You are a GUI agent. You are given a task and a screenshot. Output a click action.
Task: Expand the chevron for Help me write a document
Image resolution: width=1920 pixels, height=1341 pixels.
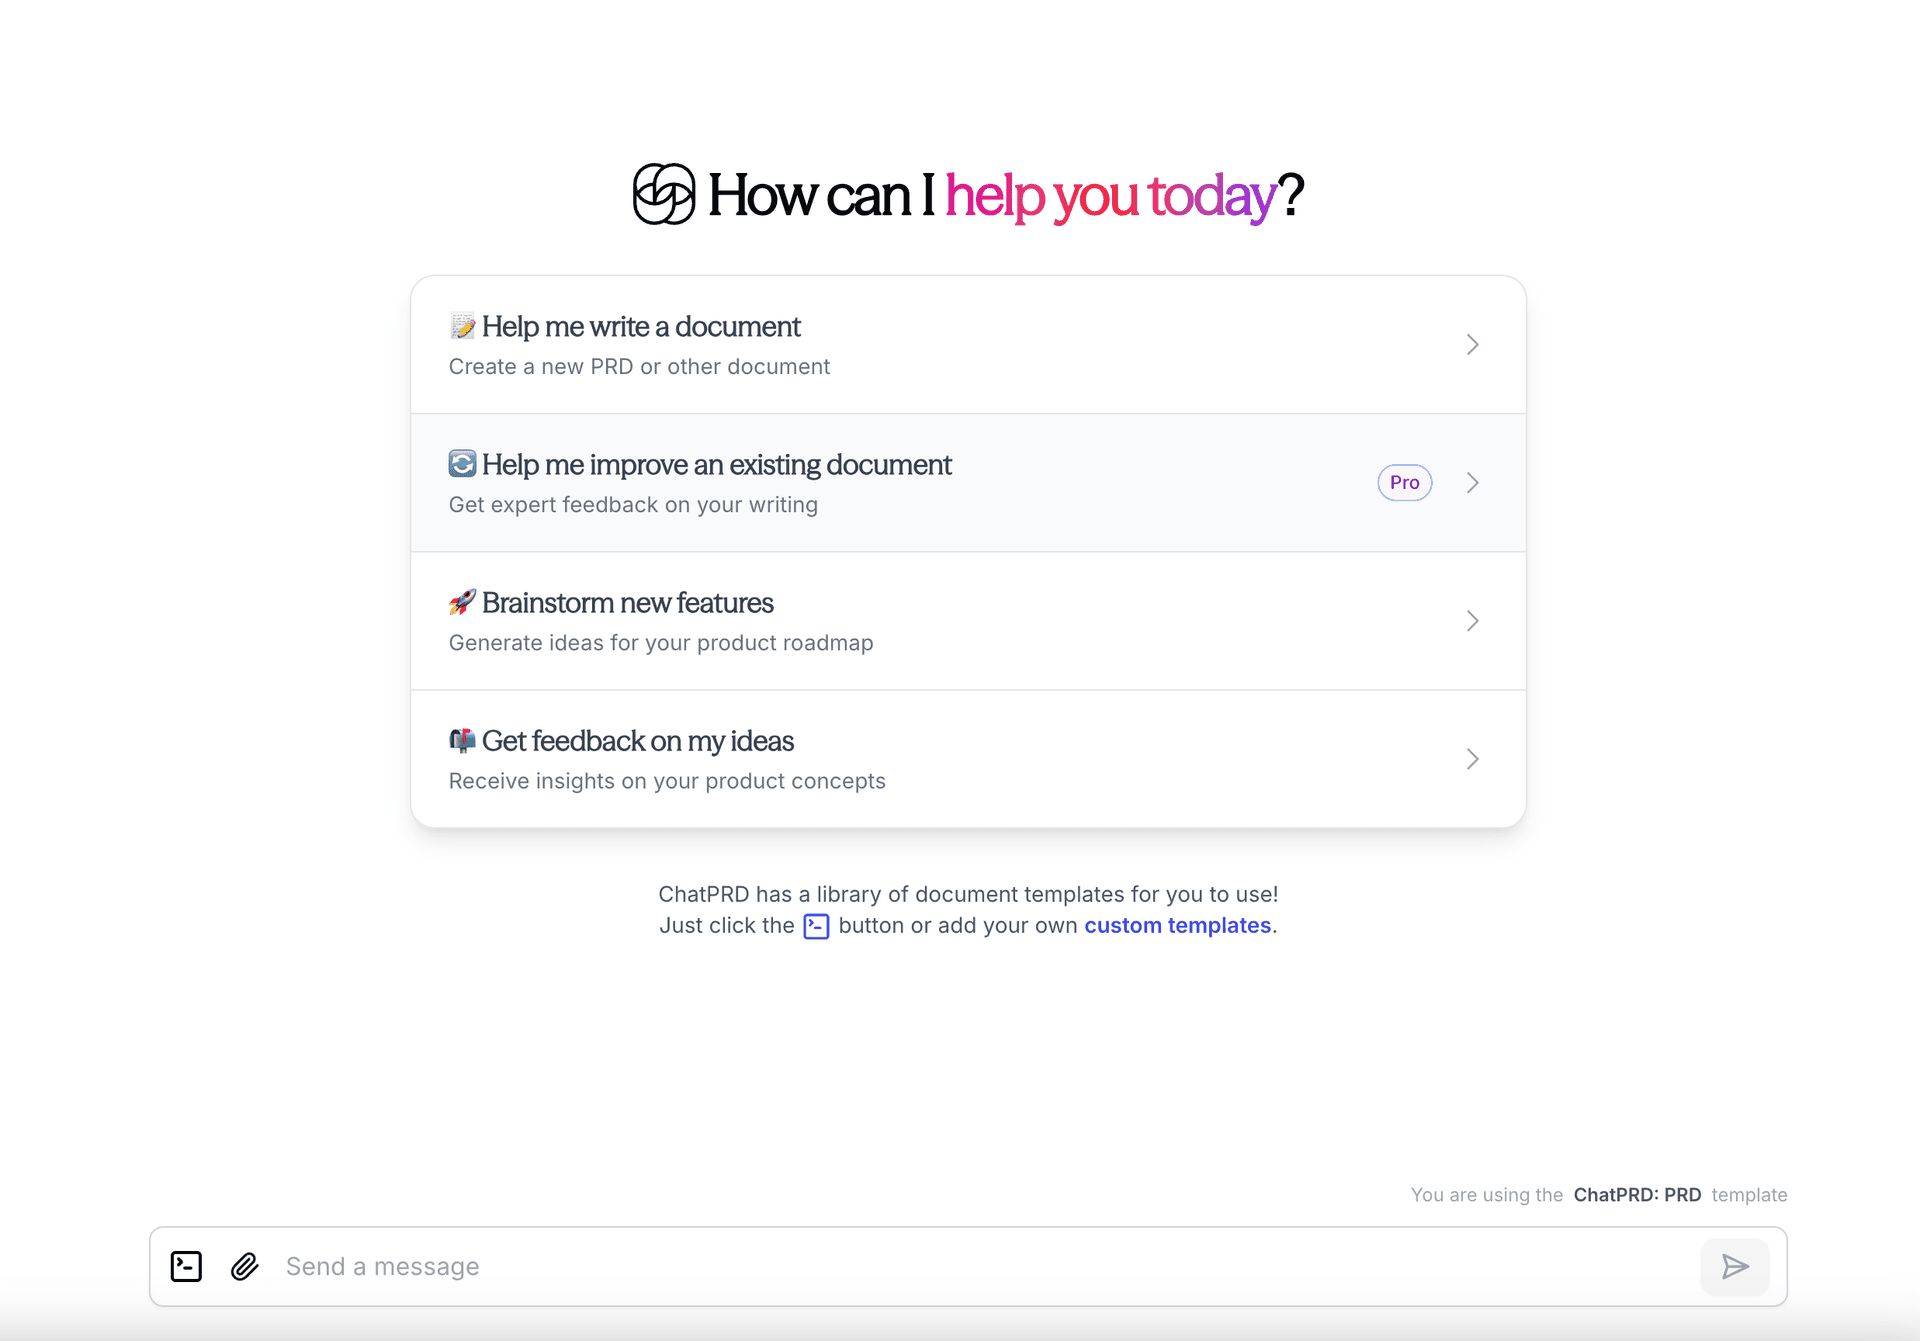click(x=1472, y=345)
